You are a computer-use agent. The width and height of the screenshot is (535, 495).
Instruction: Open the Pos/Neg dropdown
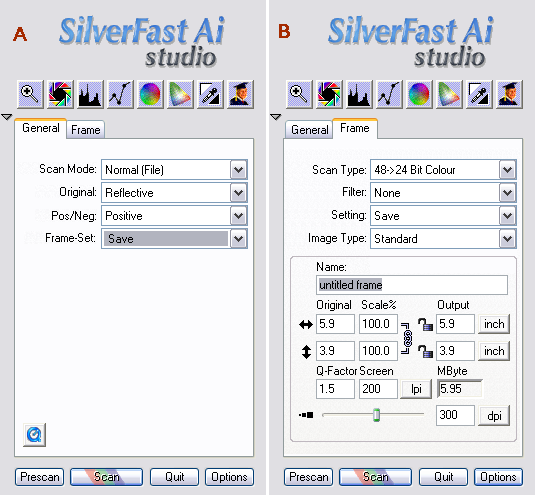174,216
